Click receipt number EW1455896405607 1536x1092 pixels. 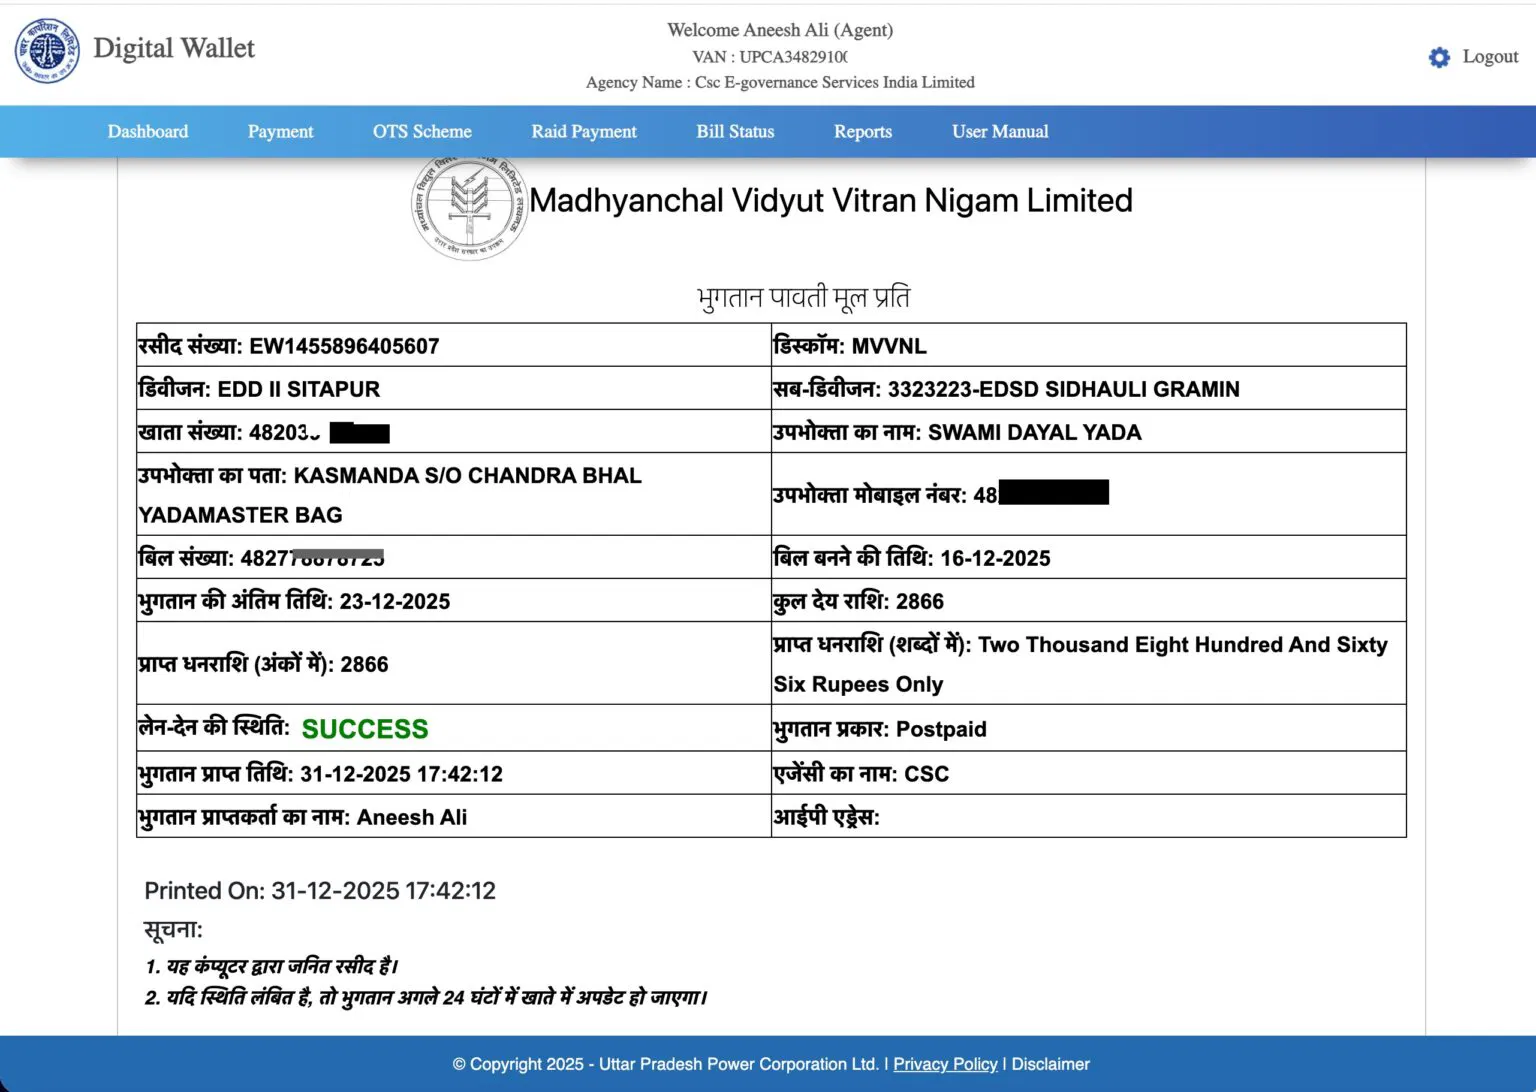point(343,346)
